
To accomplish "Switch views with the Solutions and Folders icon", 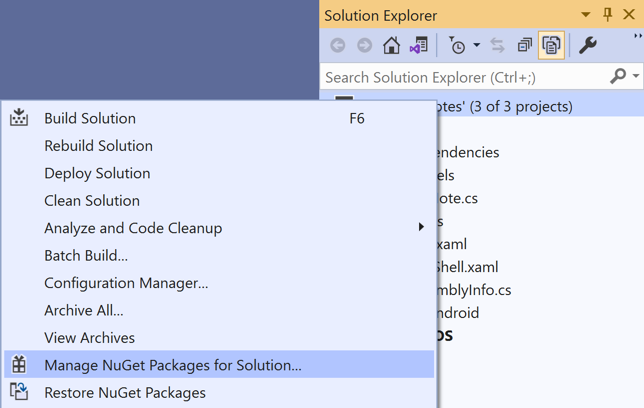I will point(418,45).
